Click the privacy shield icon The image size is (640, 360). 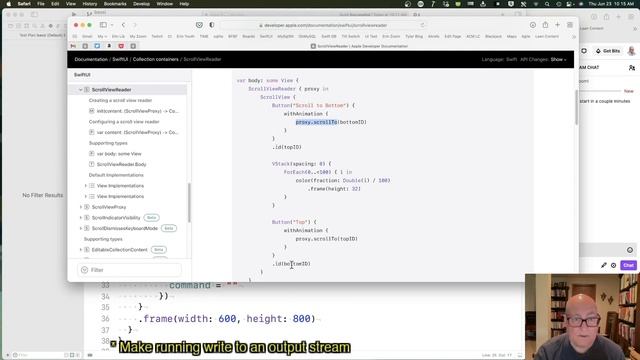(x=211, y=25)
